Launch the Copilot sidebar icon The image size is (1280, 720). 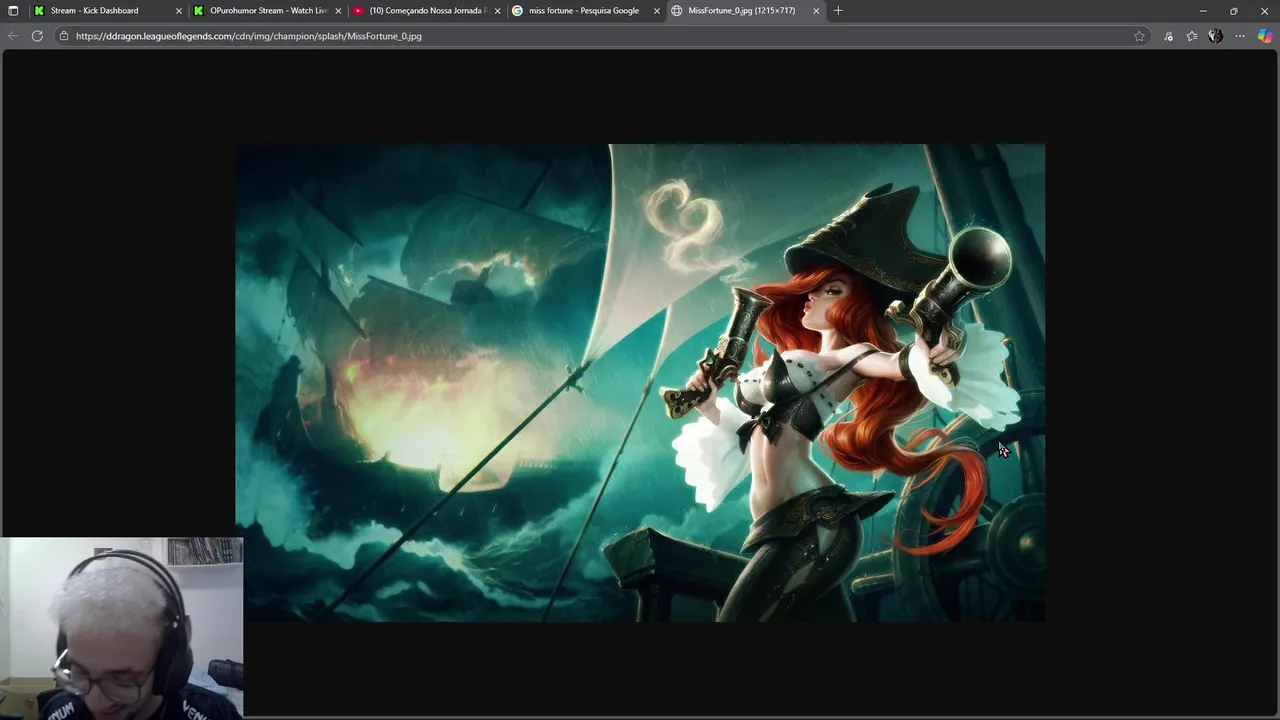[x=1265, y=36]
